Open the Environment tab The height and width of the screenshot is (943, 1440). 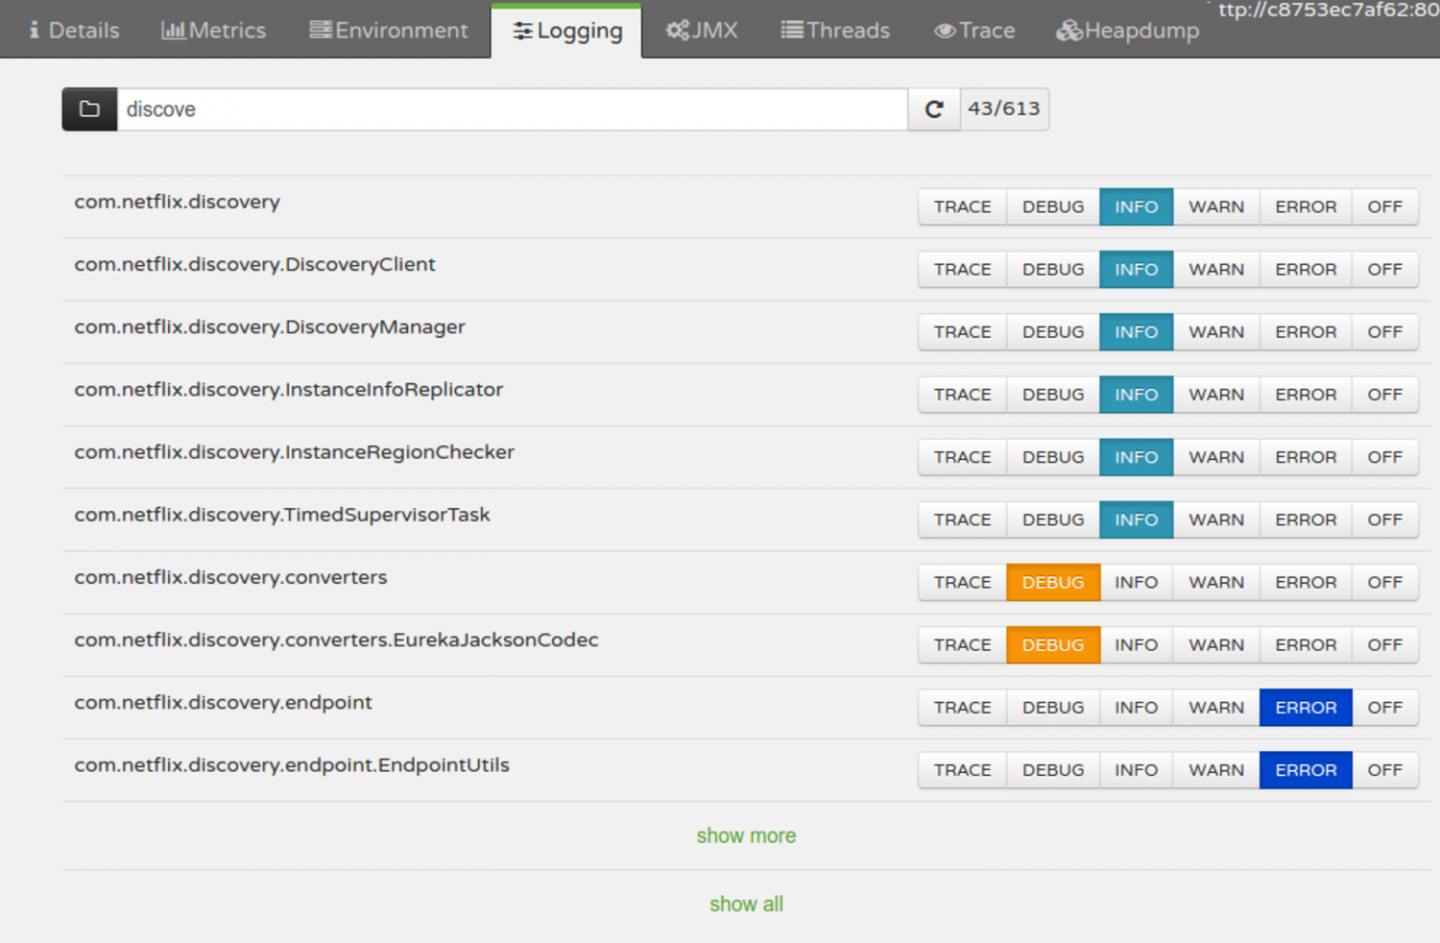[388, 30]
